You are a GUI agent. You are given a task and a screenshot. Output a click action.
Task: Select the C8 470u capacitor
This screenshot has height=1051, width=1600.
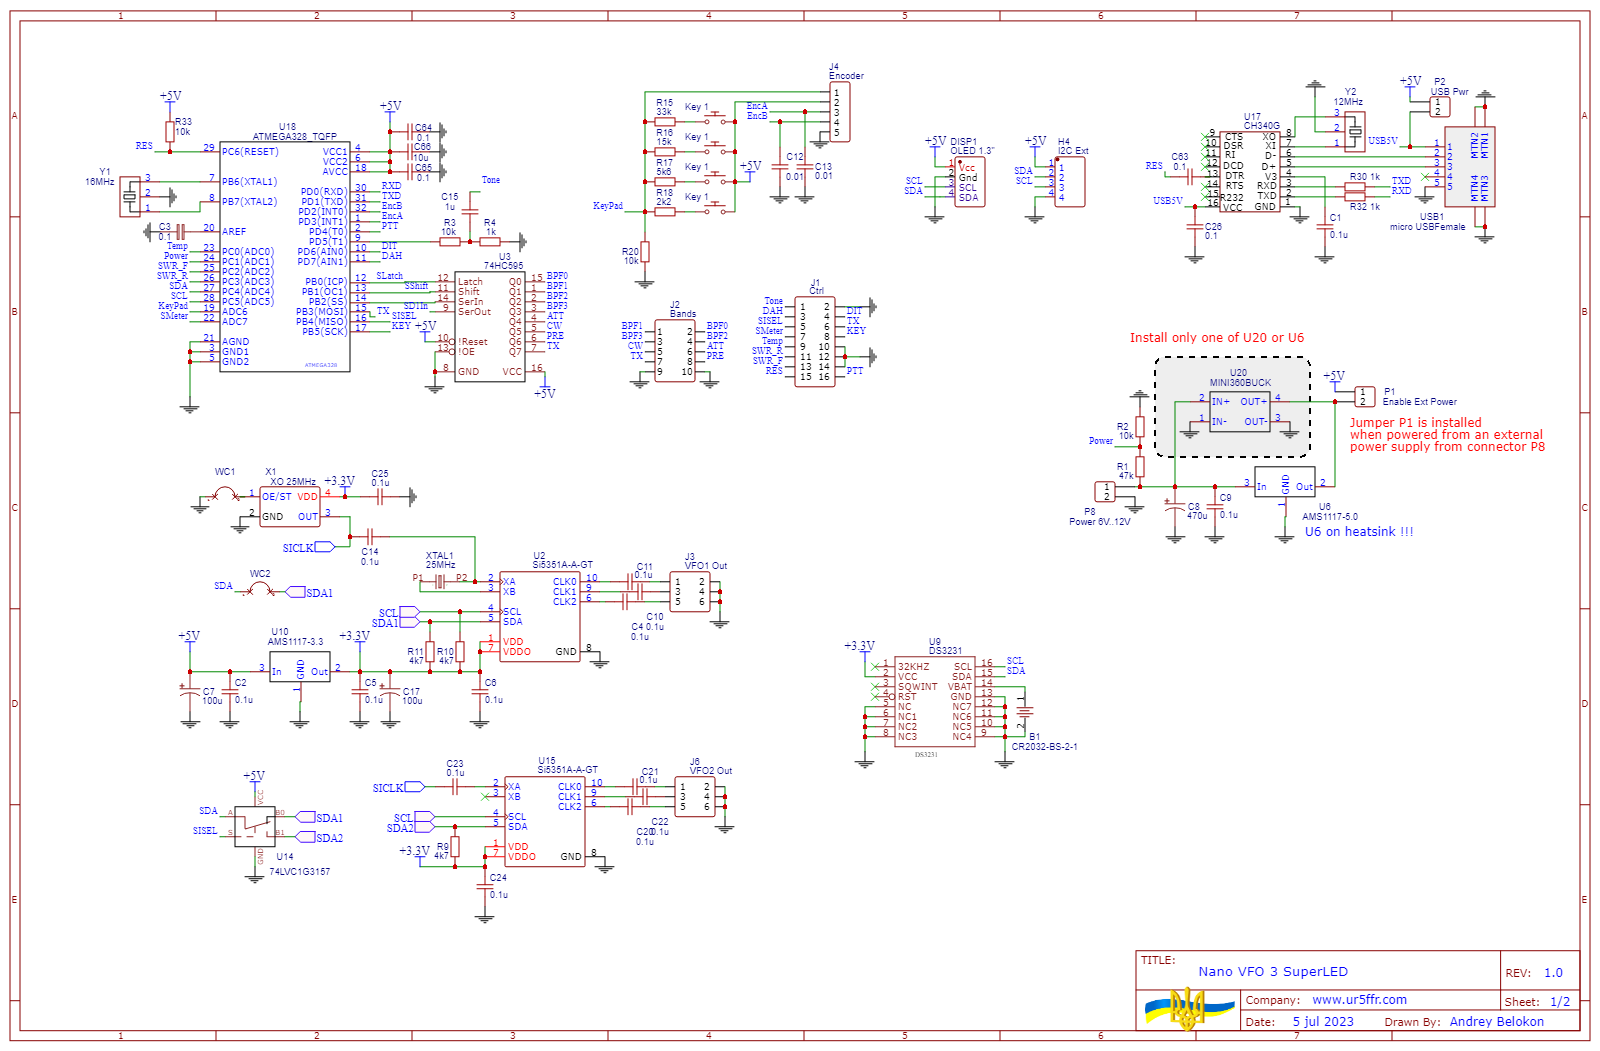[x=1175, y=508]
